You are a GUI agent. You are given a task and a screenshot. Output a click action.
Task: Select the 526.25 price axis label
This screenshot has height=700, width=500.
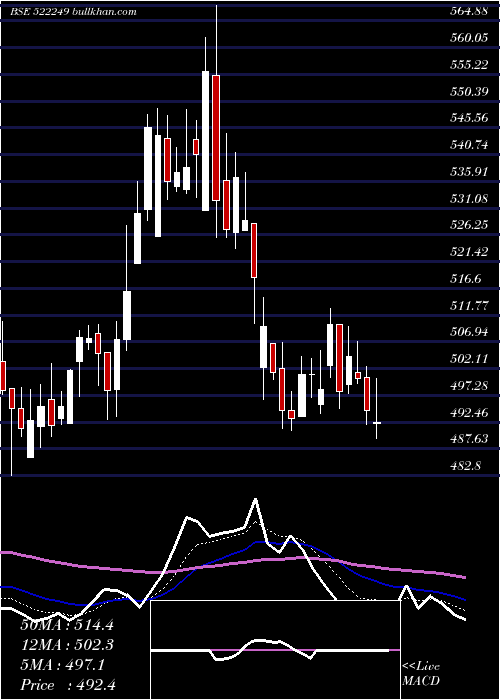pos(468,225)
